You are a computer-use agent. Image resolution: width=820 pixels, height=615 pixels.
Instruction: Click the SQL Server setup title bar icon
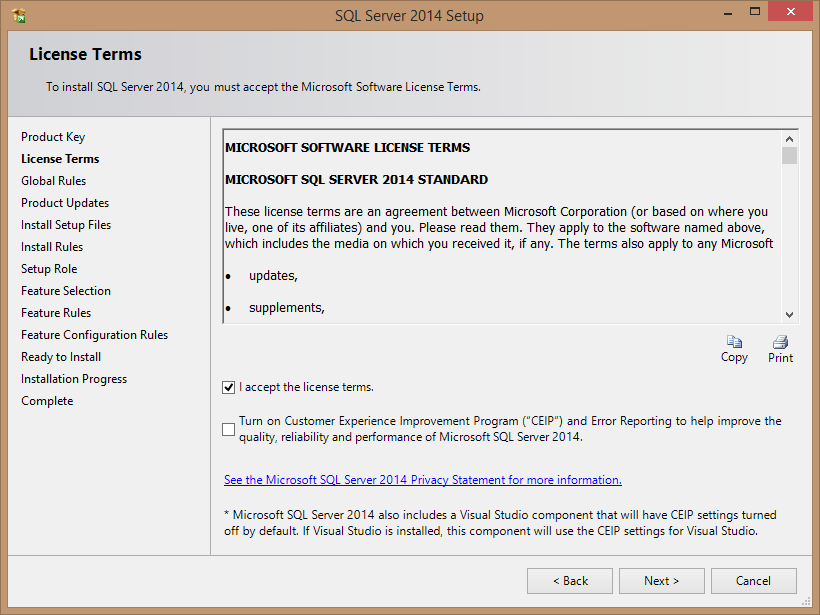[x=19, y=15]
